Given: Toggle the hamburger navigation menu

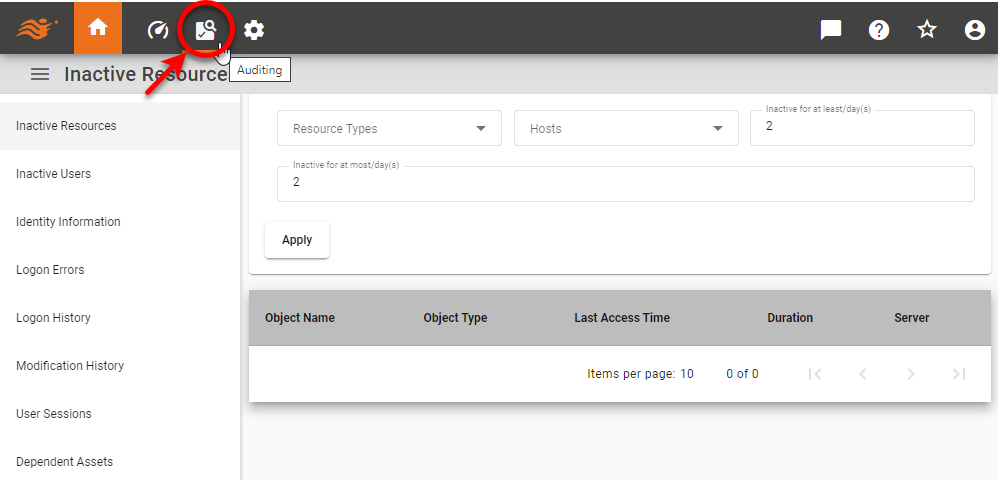Looking at the screenshot, I should [x=40, y=74].
